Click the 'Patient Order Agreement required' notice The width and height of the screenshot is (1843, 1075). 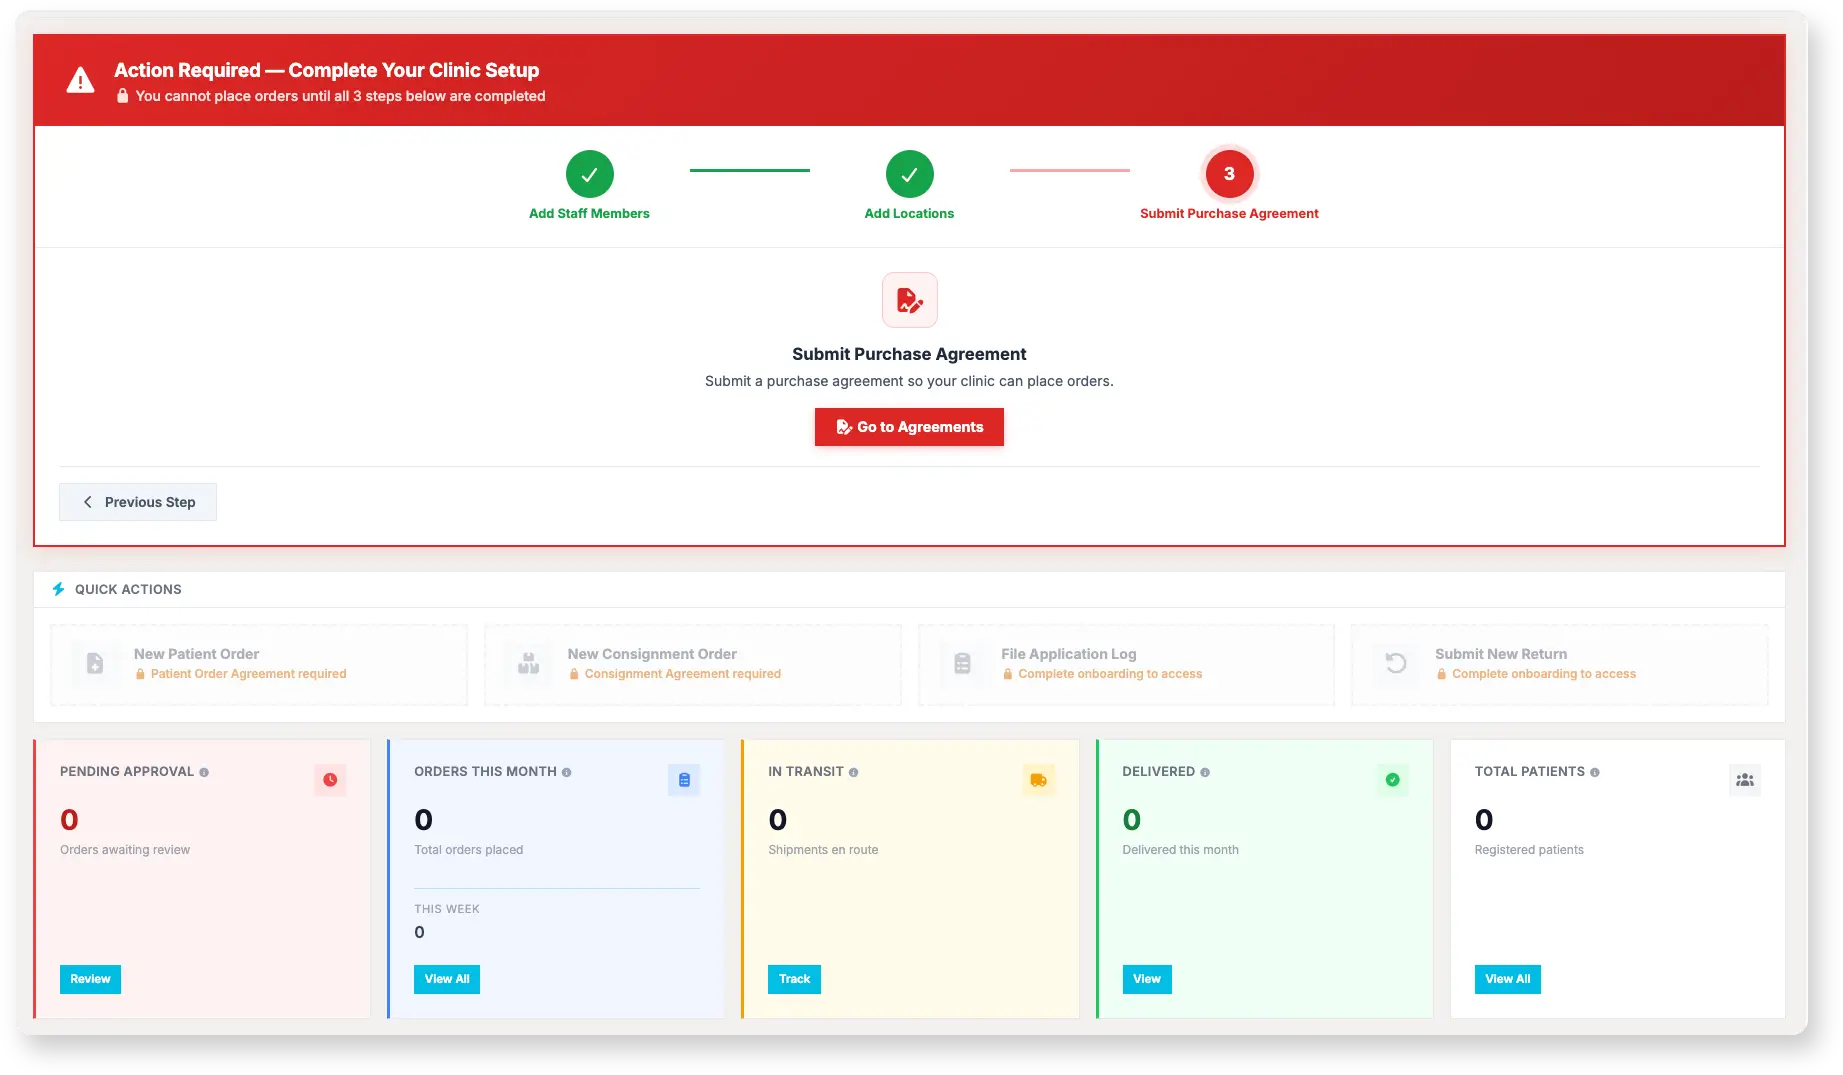pos(248,674)
